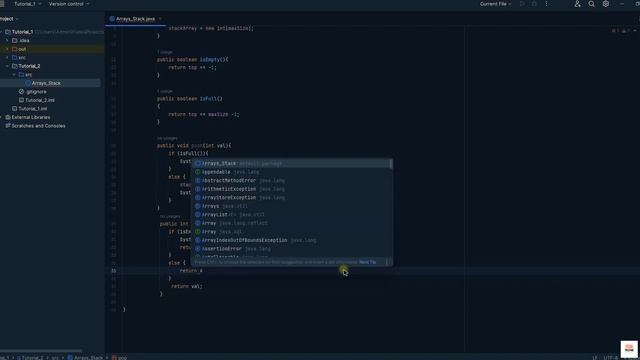This screenshot has height=360, width=640.
Task: Select the Tutorial_2.iml file
Action: pos(40,100)
